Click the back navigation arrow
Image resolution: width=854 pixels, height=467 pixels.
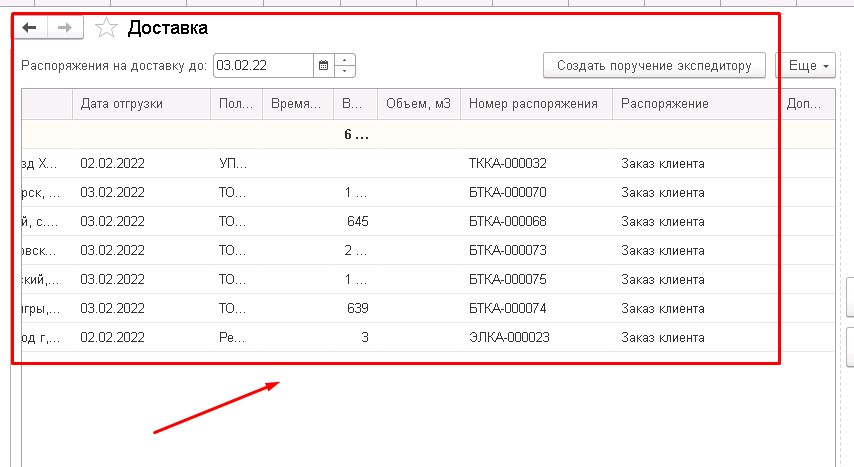[30, 28]
